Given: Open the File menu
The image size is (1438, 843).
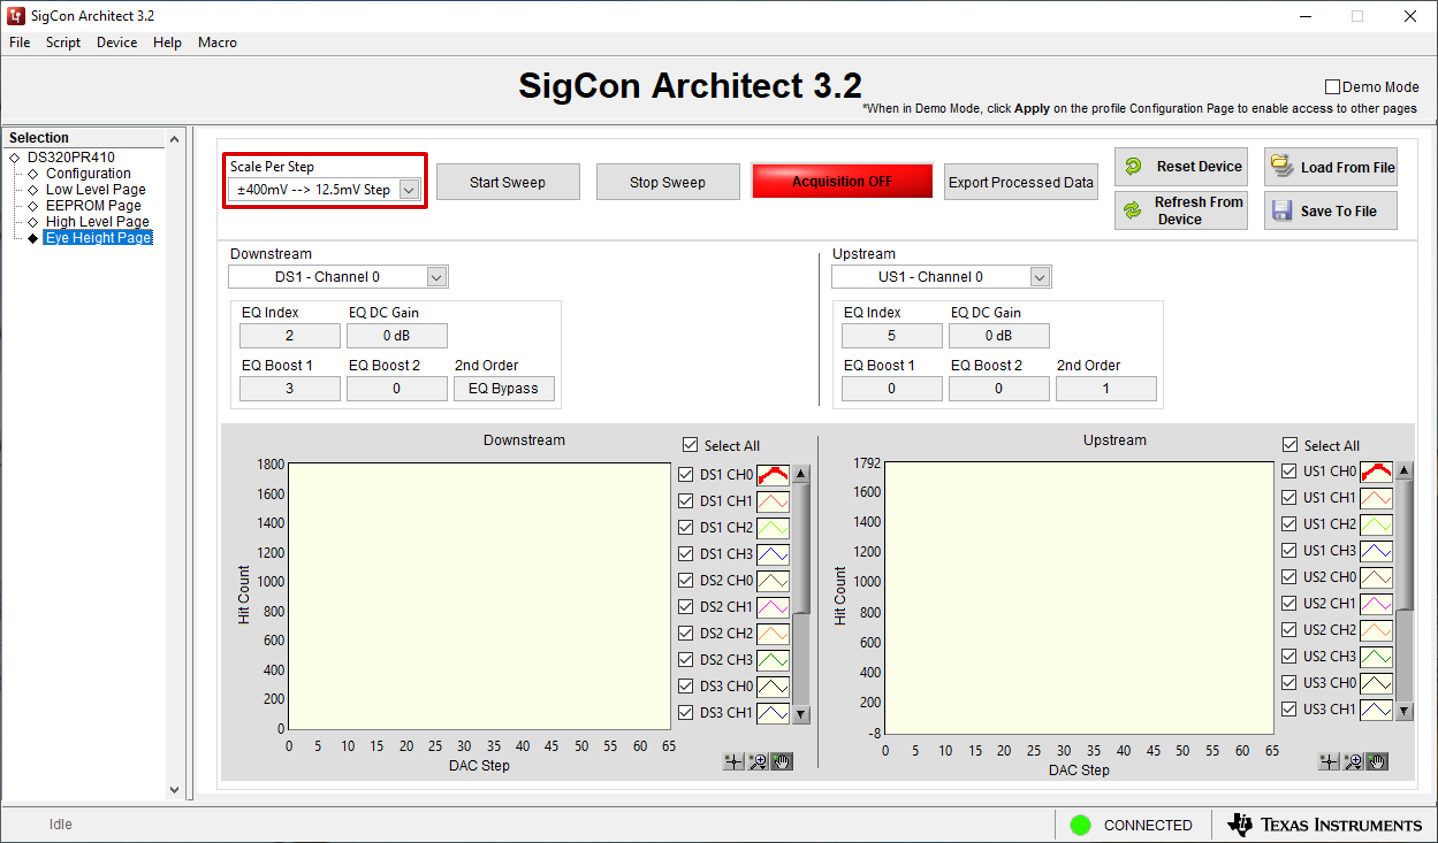Looking at the screenshot, I should pyautogui.click(x=20, y=42).
